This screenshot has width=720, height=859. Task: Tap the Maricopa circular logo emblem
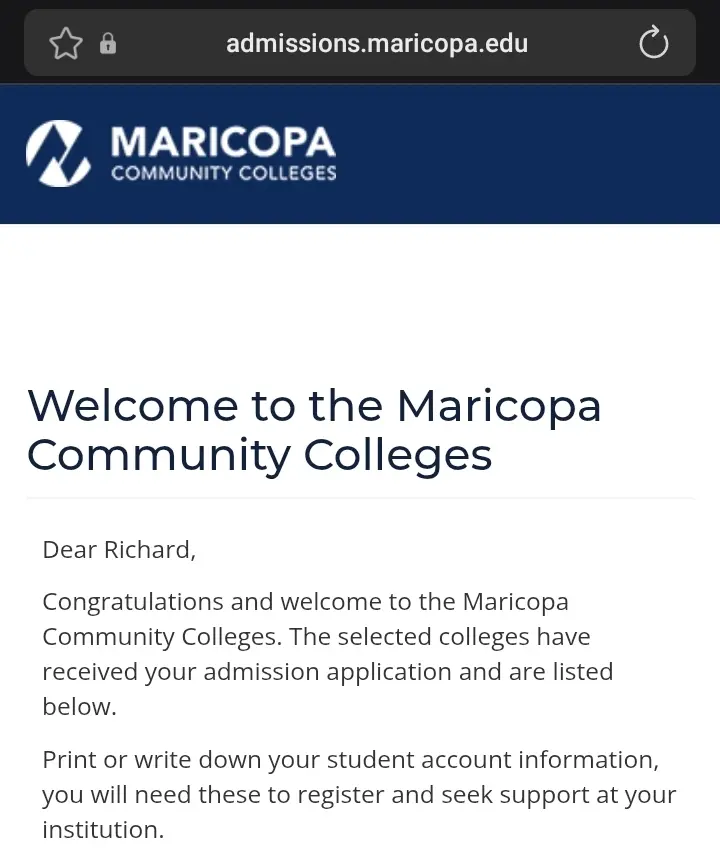coord(58,153)
